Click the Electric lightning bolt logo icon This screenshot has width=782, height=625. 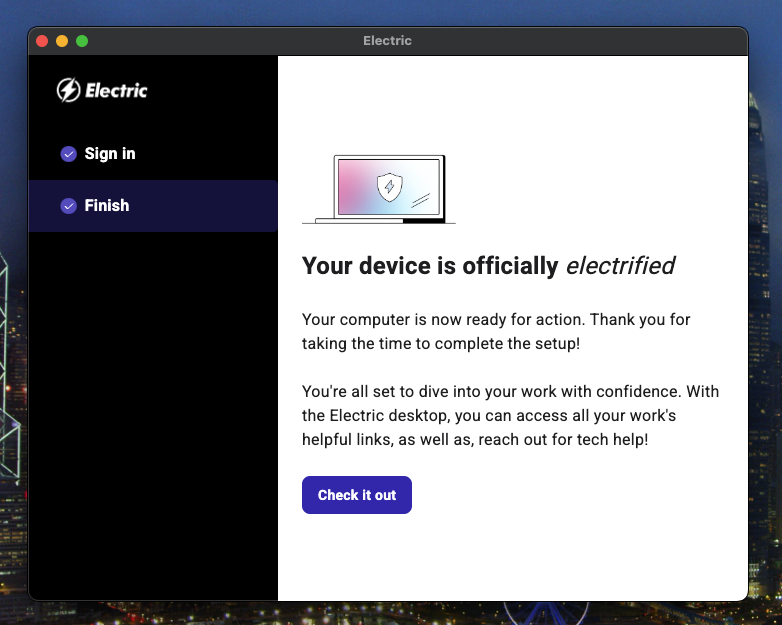click(x=68, y=90)
